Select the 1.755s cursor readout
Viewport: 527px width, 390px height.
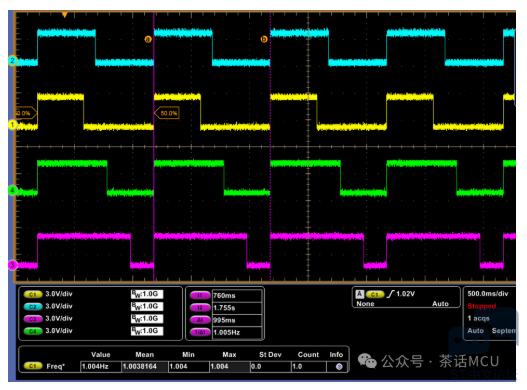(237, 308)
